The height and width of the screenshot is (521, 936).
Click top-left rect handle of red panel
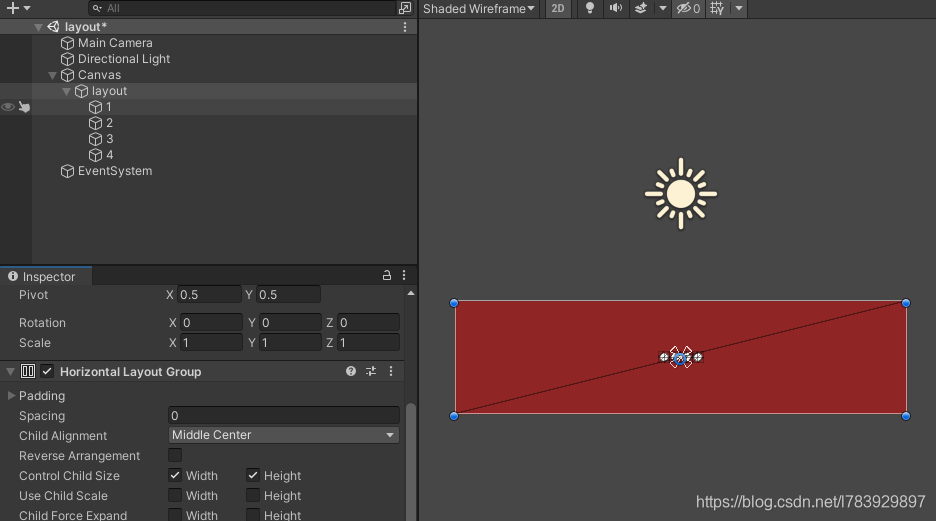point(454,303)
